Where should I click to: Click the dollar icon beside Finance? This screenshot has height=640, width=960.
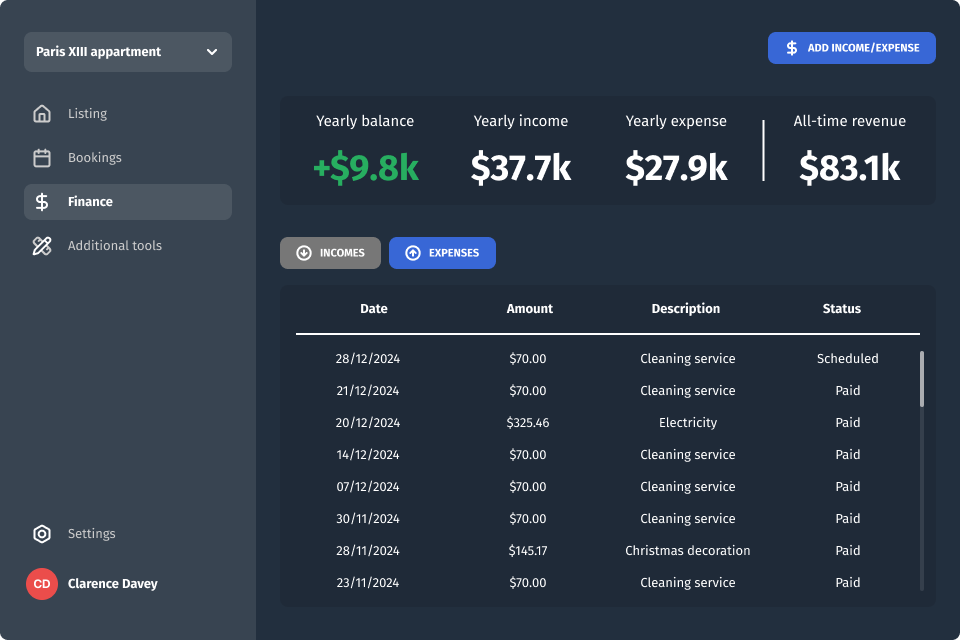[x=42, y=201]
